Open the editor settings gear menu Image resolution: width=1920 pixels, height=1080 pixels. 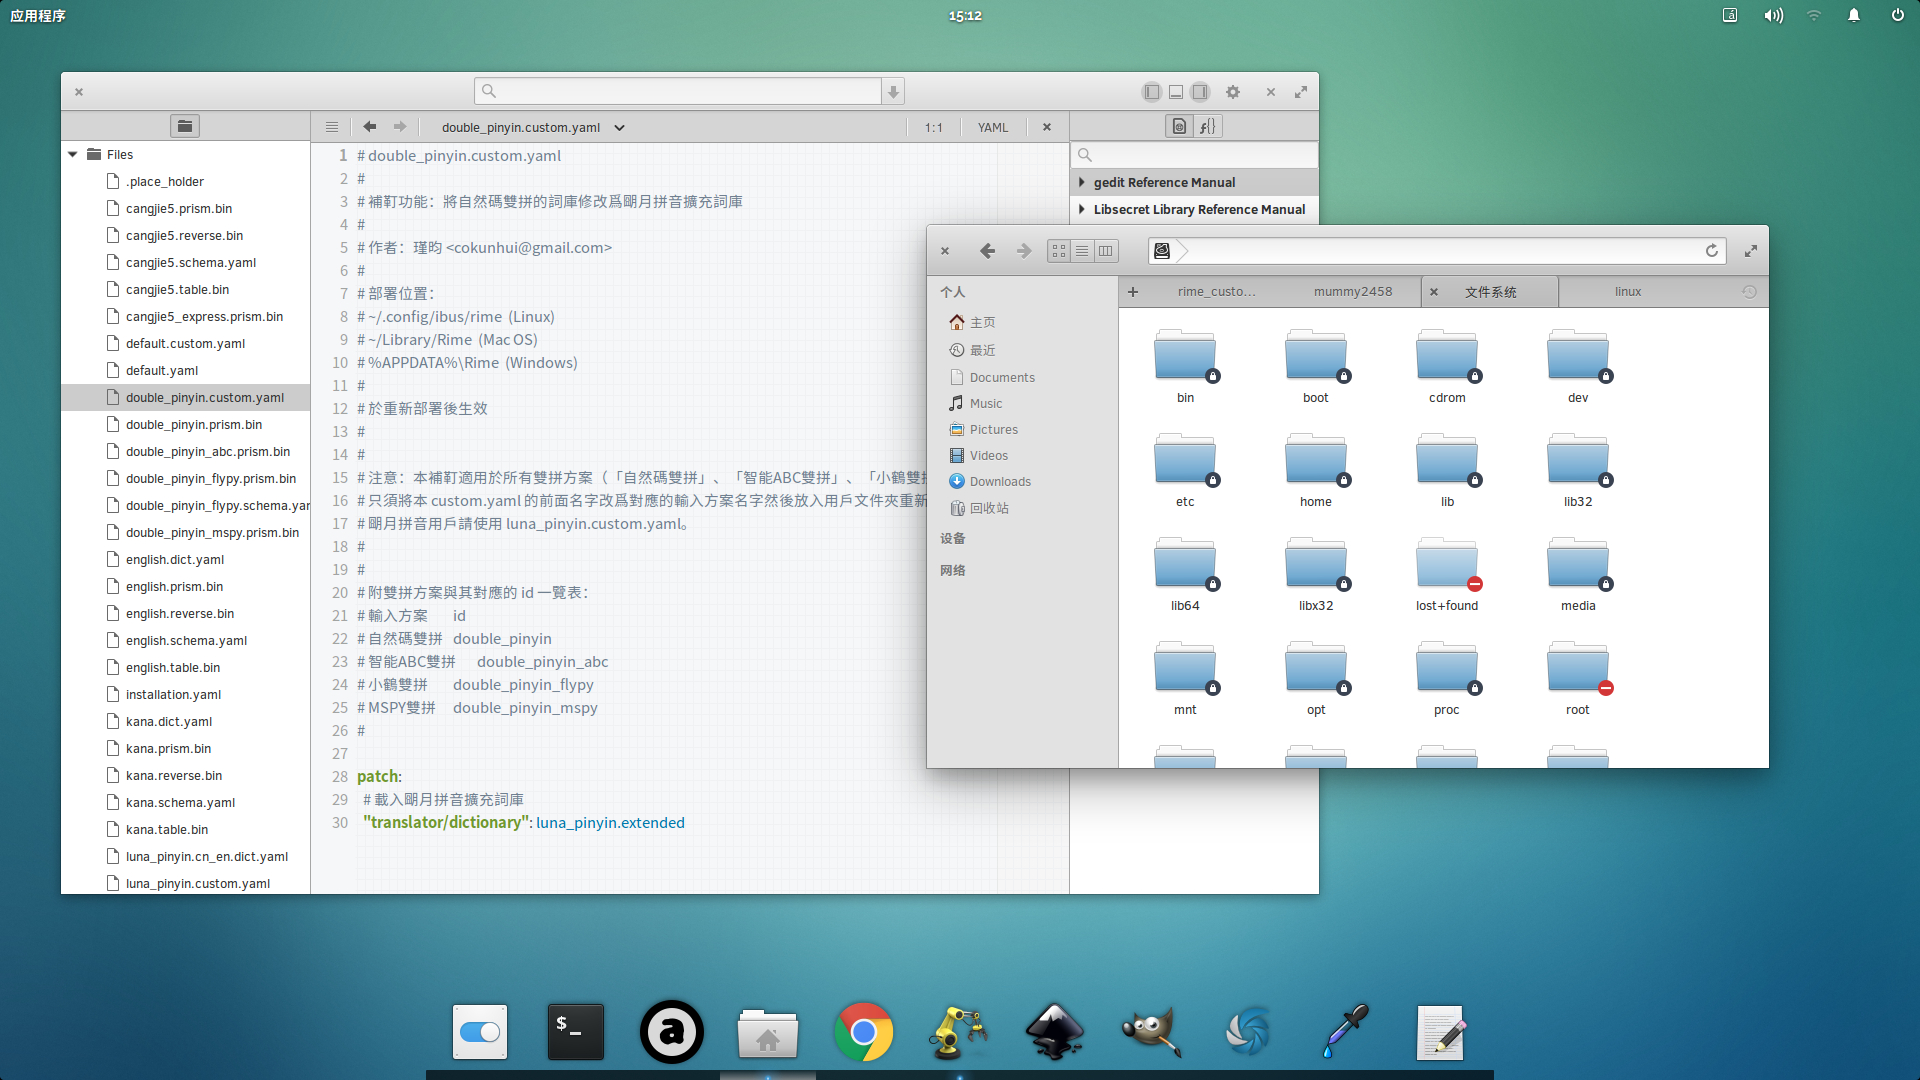click(1233, 92)
